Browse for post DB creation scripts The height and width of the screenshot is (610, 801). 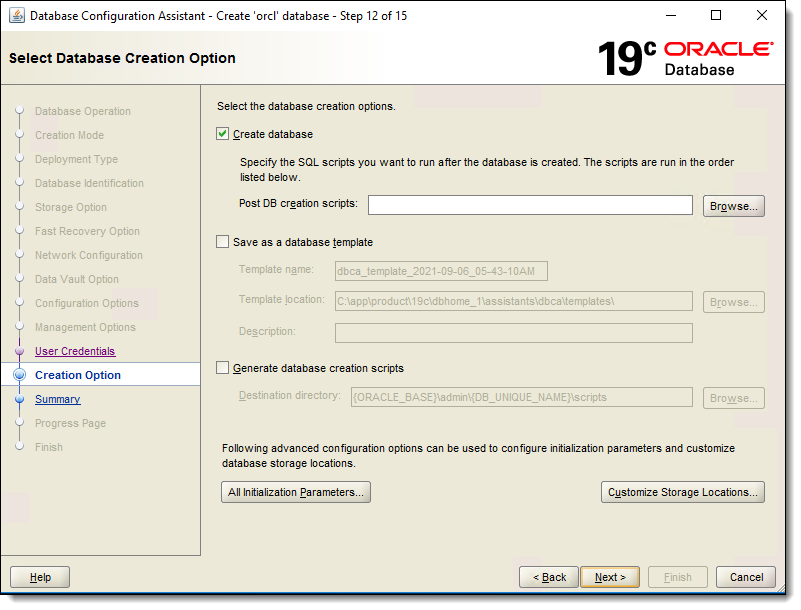[734, 206]
